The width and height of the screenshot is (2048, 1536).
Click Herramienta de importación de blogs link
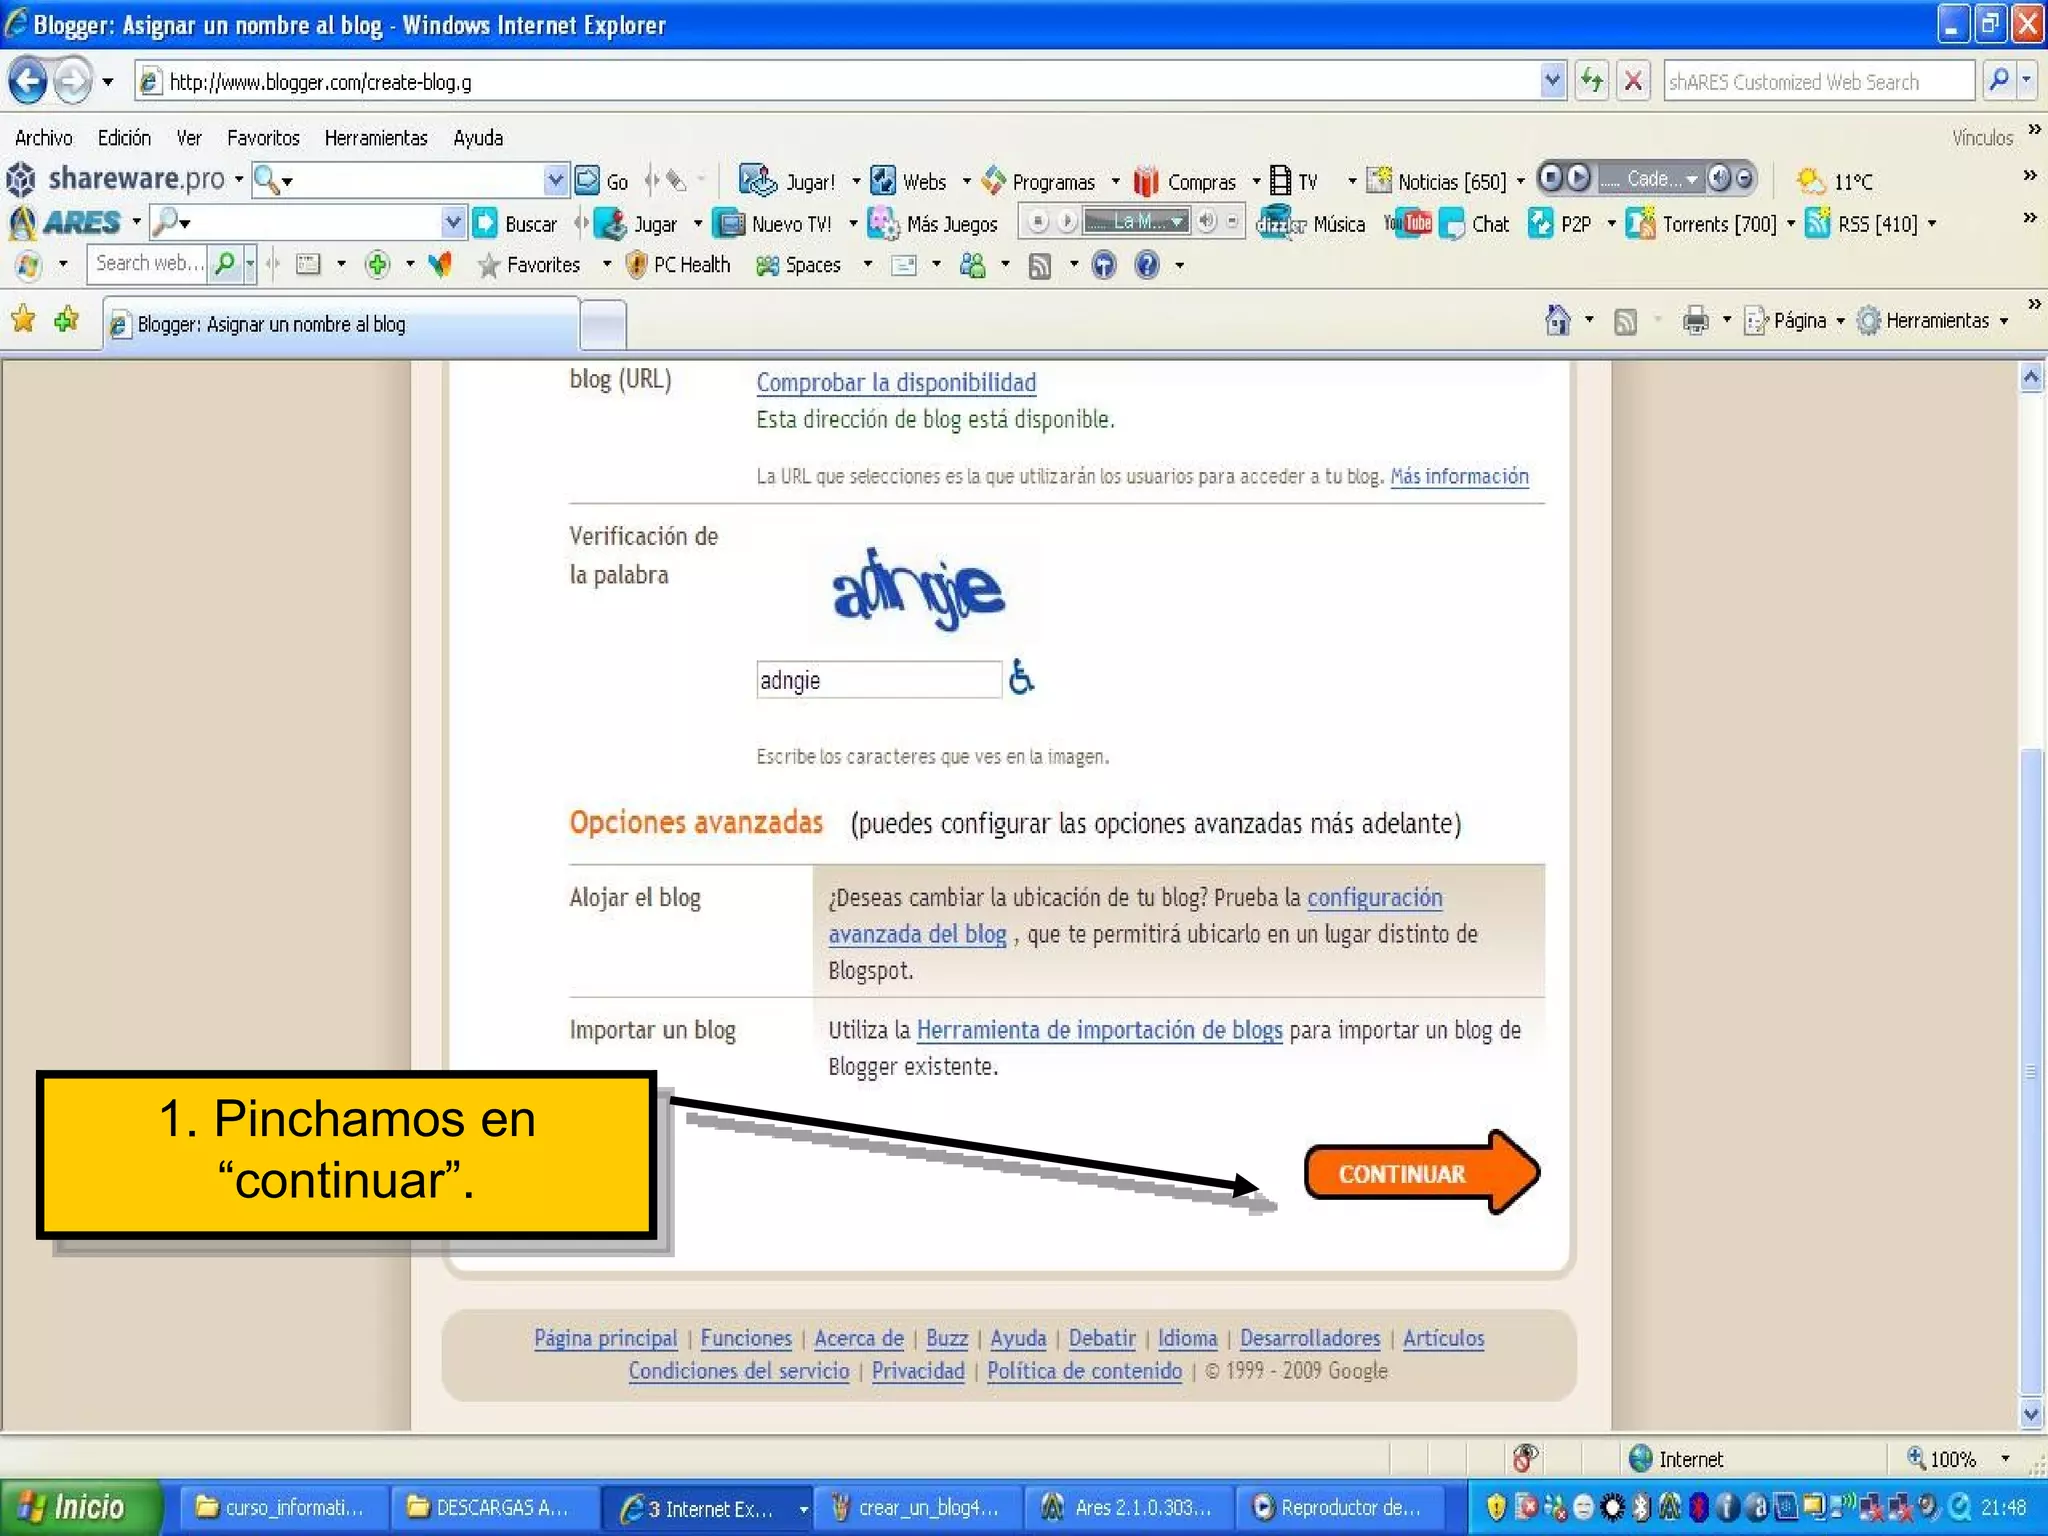pos(1099,1030)
